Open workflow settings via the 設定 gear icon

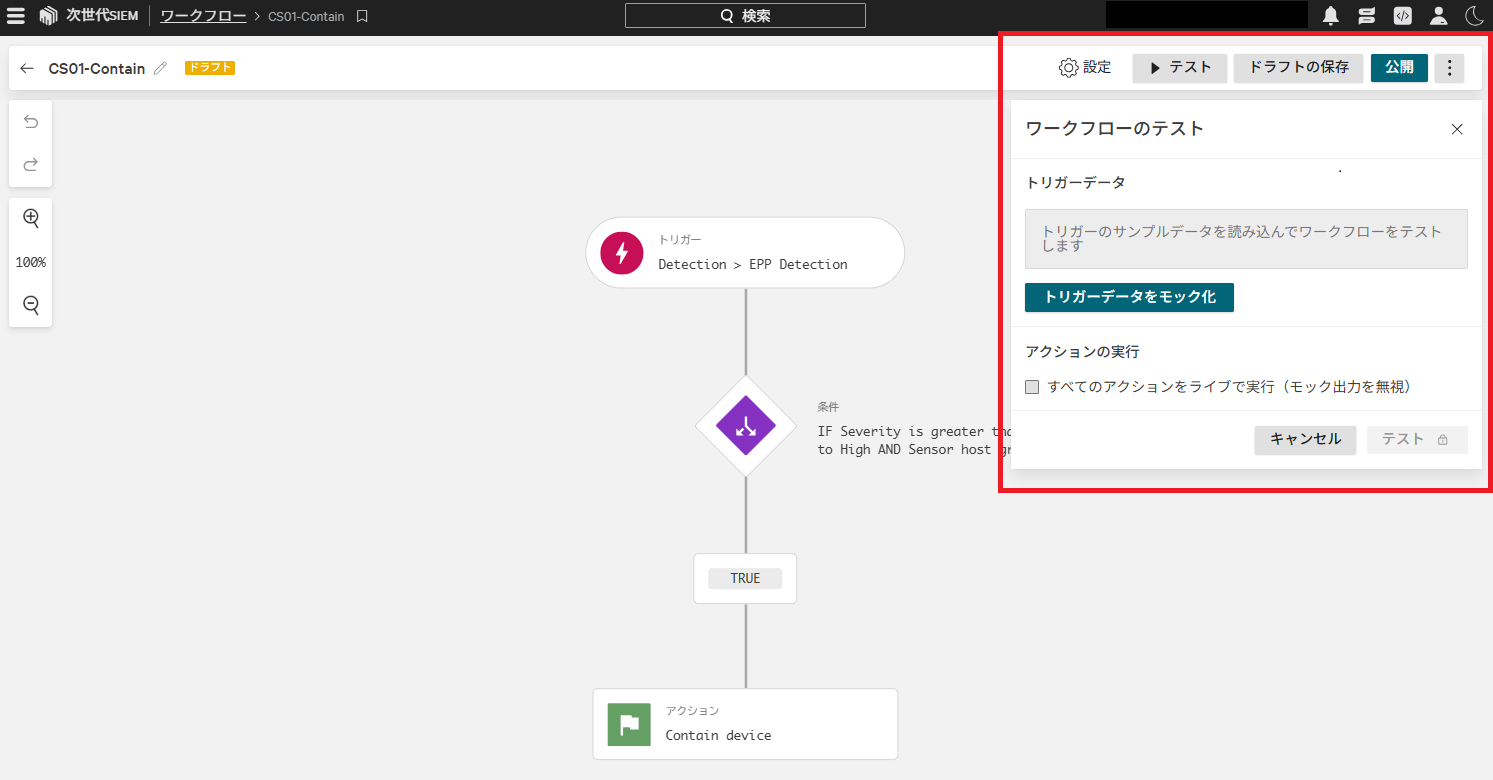tap(1067, 67)
